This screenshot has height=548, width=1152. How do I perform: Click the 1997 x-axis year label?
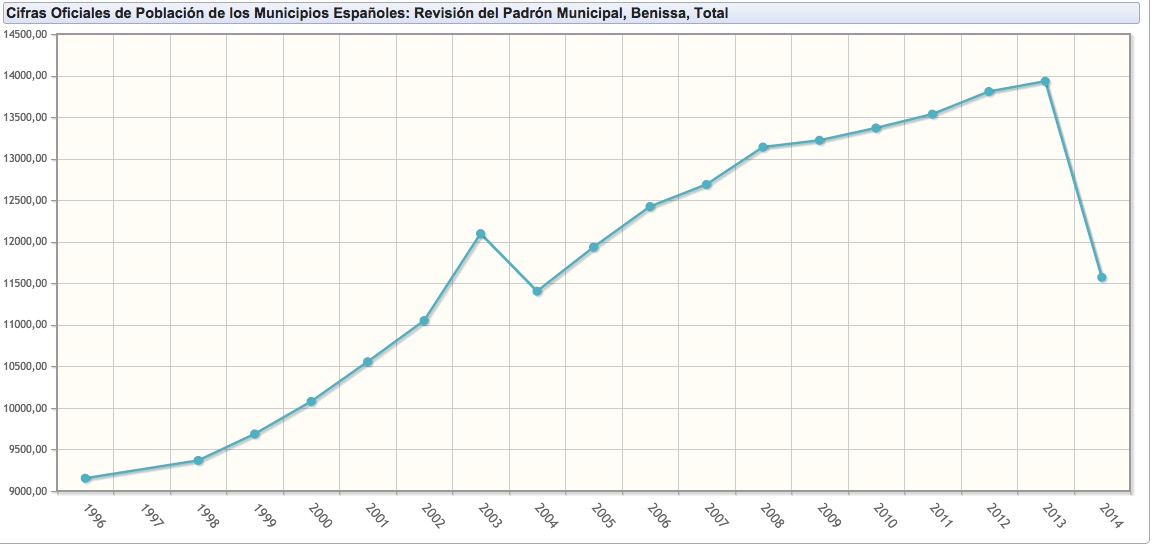(152, 515)
